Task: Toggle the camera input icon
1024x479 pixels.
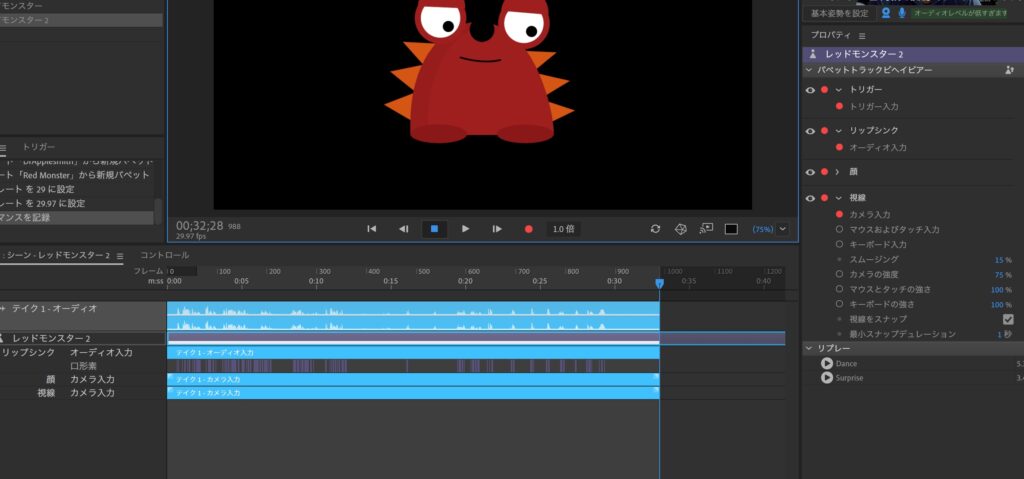Action: tap(886, 13)
